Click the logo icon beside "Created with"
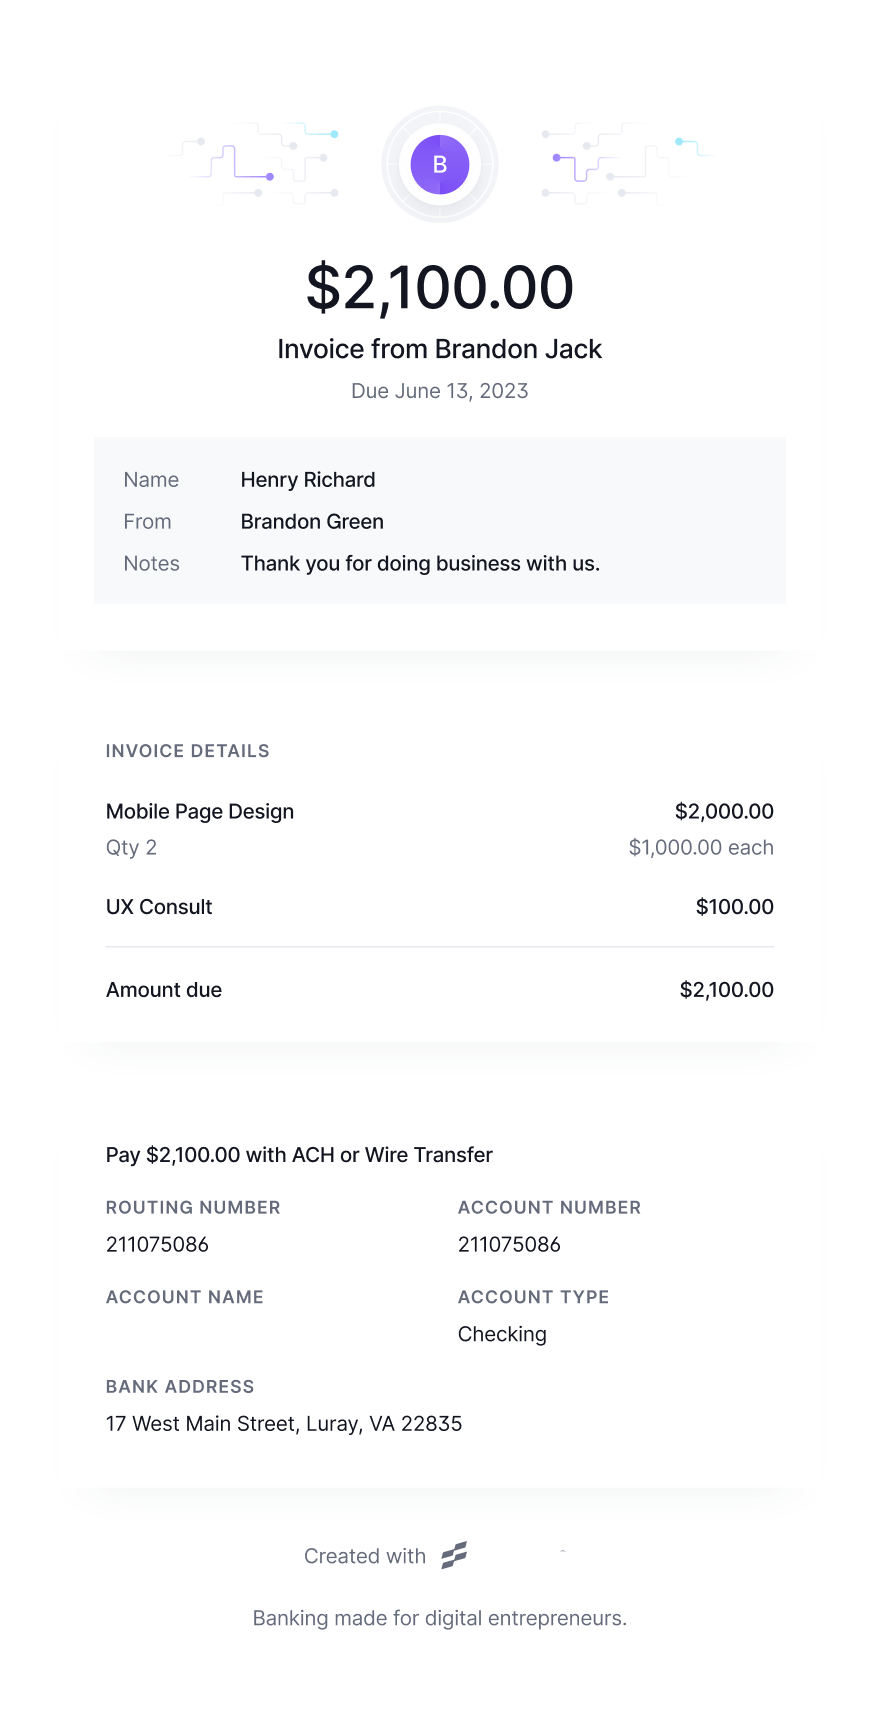The width and height of the screenshot is (880, 1730). pyautogui.click(x=455, y=1555)
